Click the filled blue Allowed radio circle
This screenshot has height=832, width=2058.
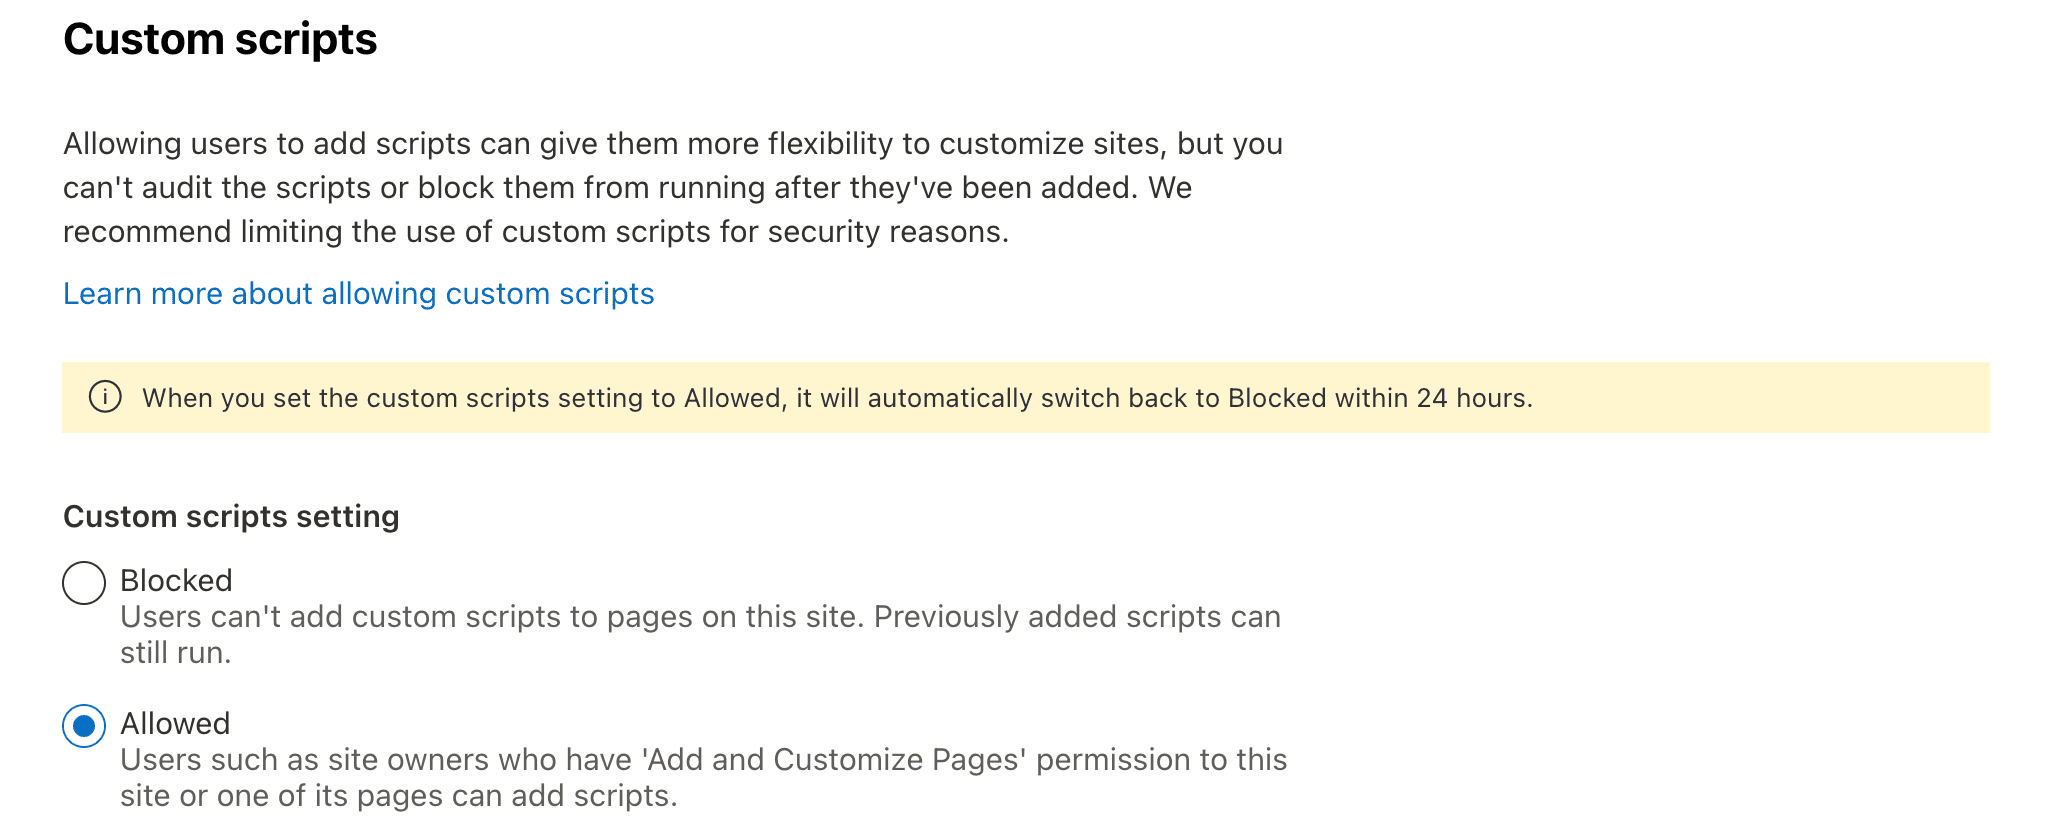(x=84, y=726)
